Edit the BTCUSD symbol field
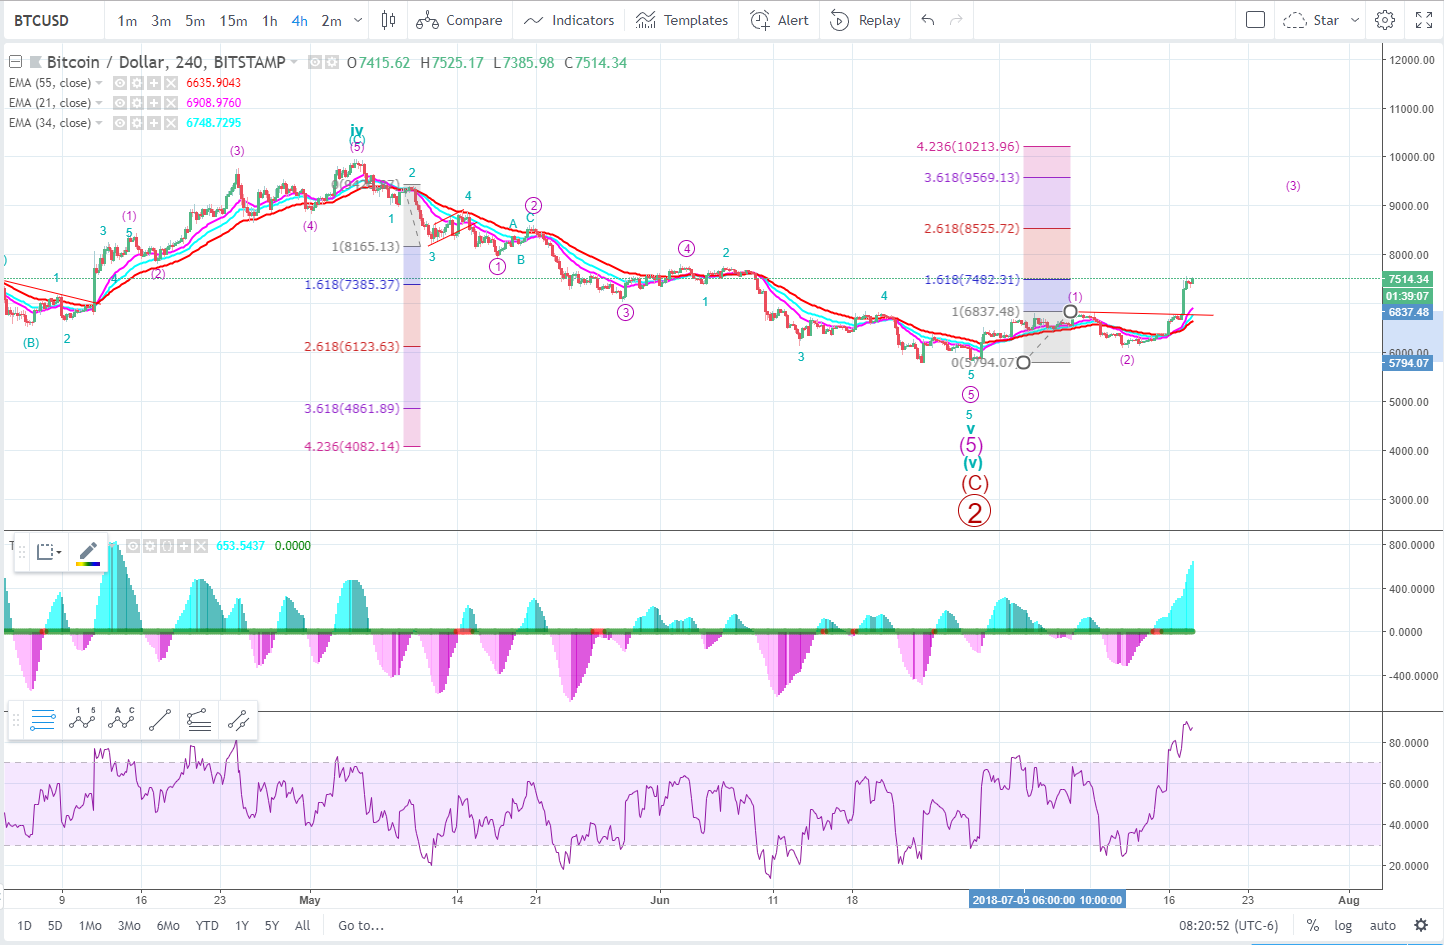Screen dimensions: 1444x945 [x=42, y=20]
